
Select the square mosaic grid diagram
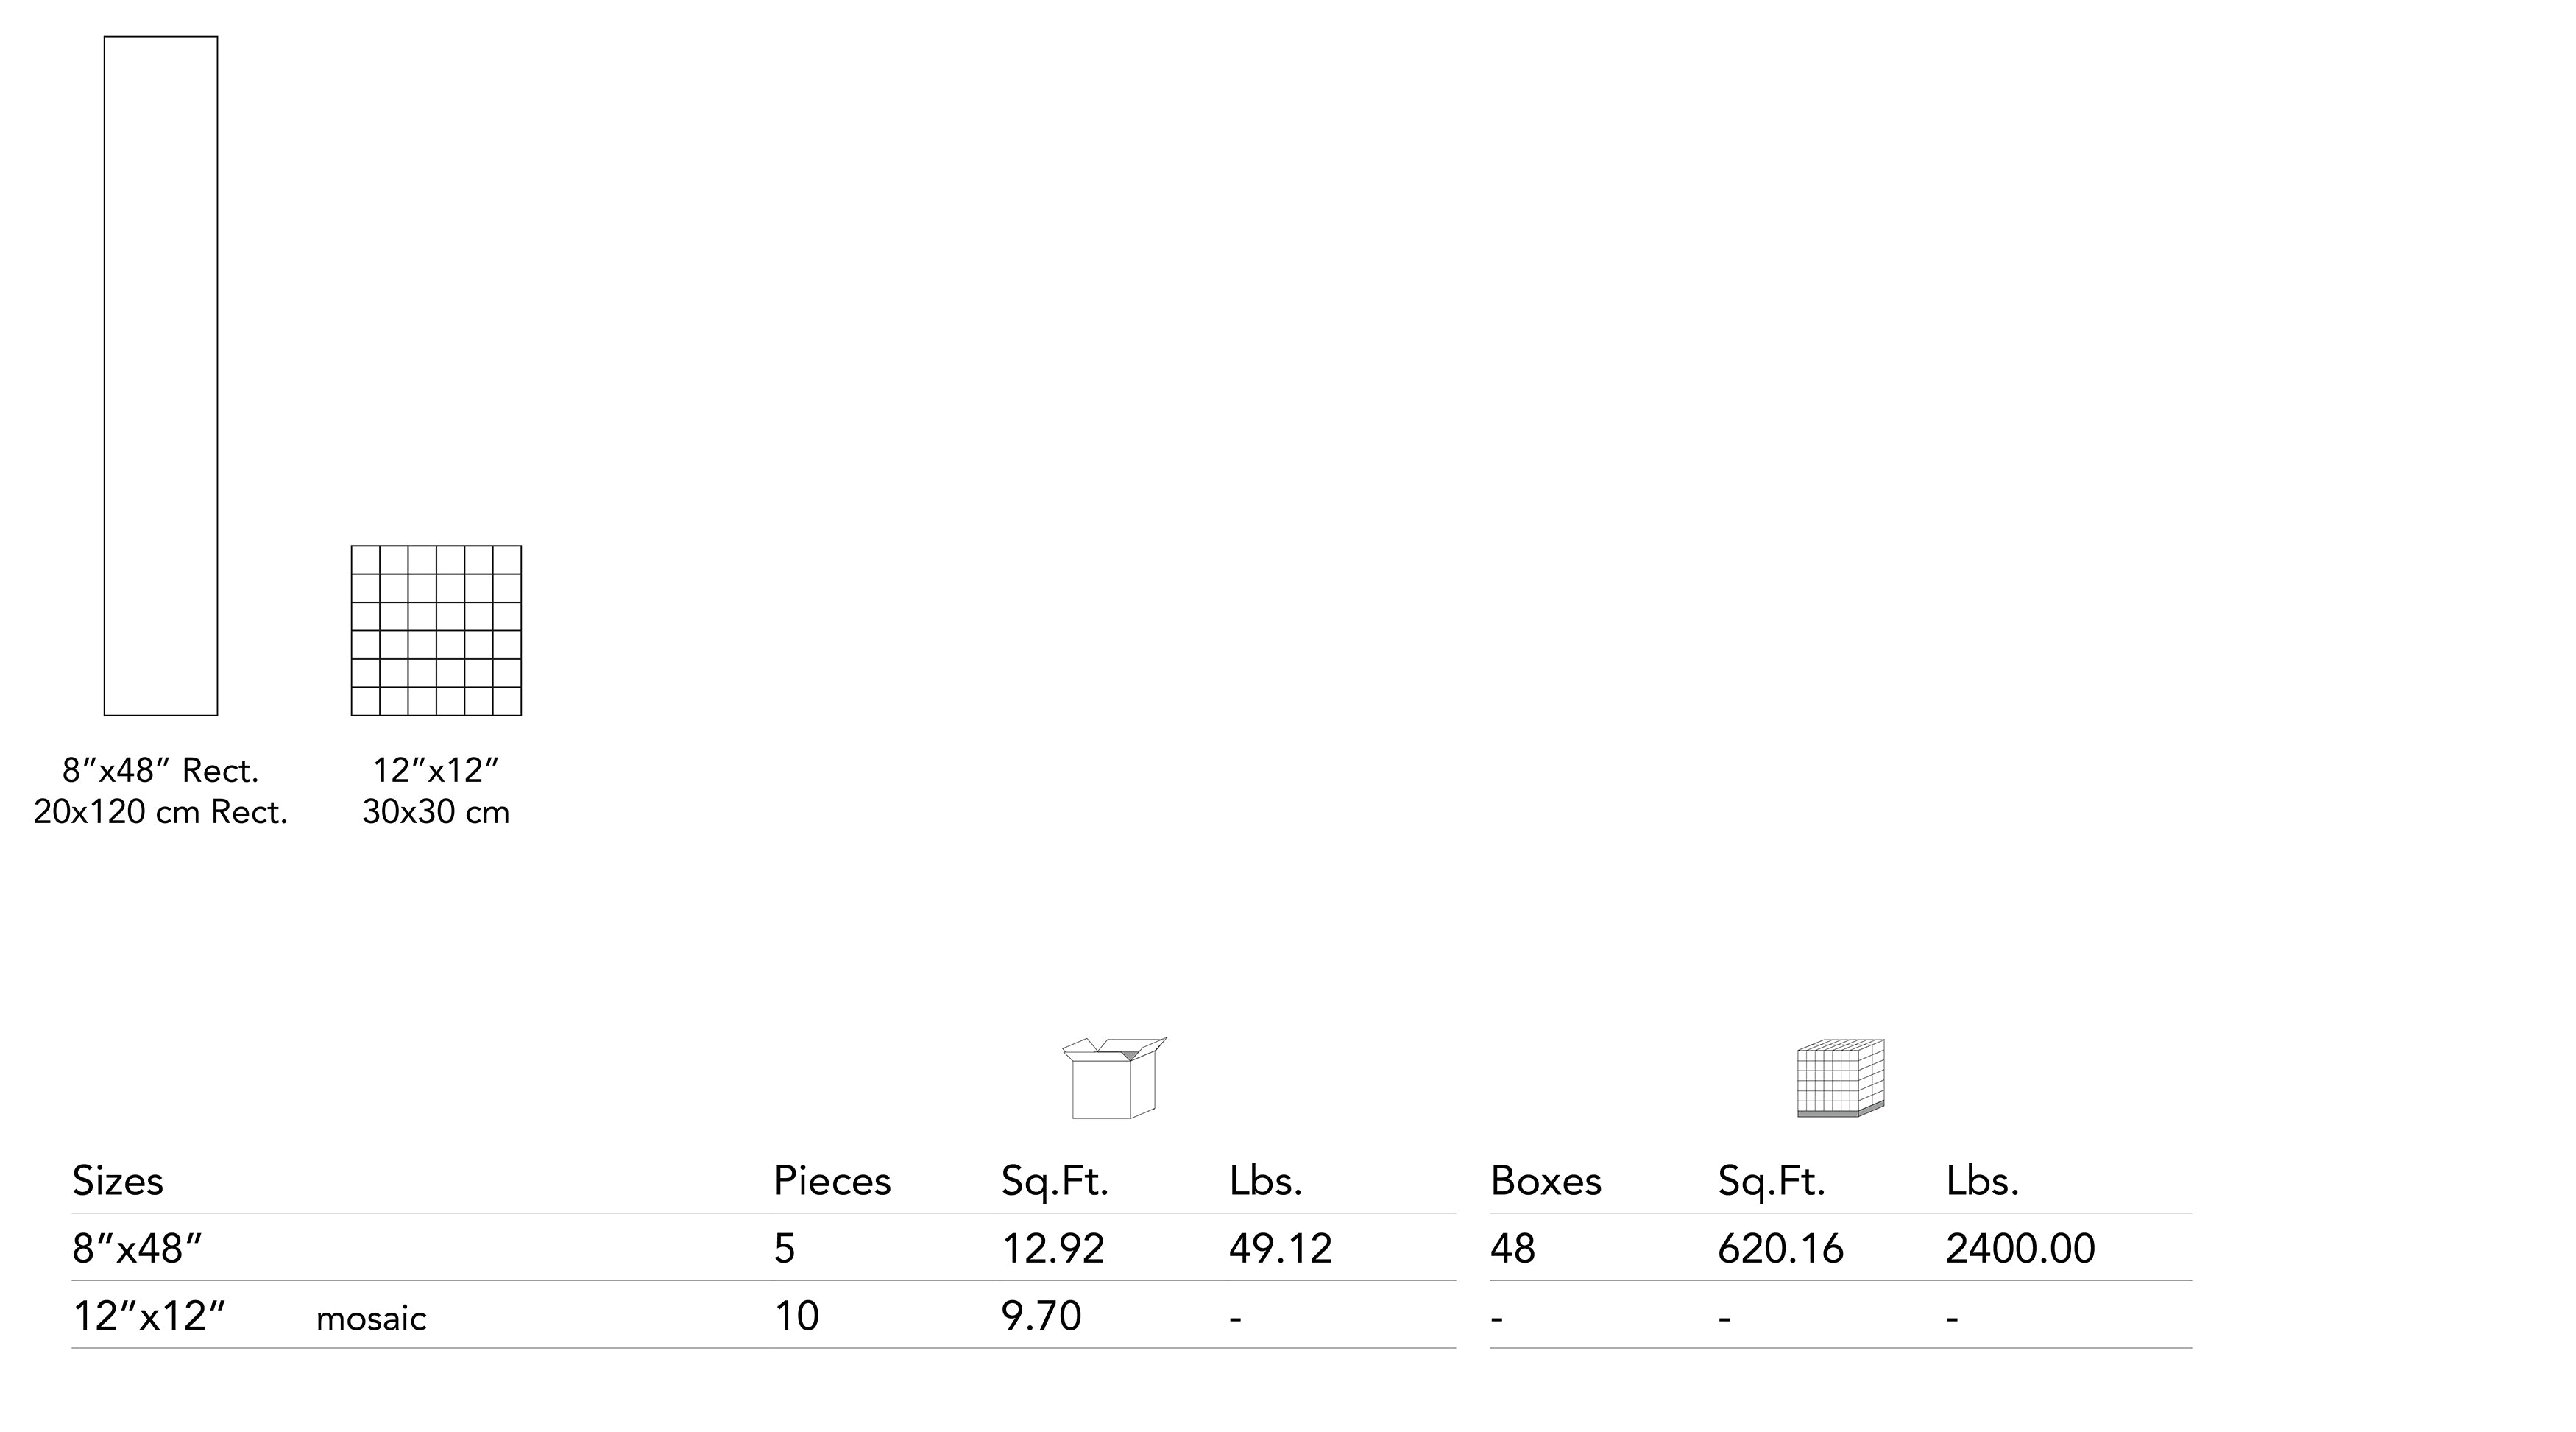coord(436,630)
